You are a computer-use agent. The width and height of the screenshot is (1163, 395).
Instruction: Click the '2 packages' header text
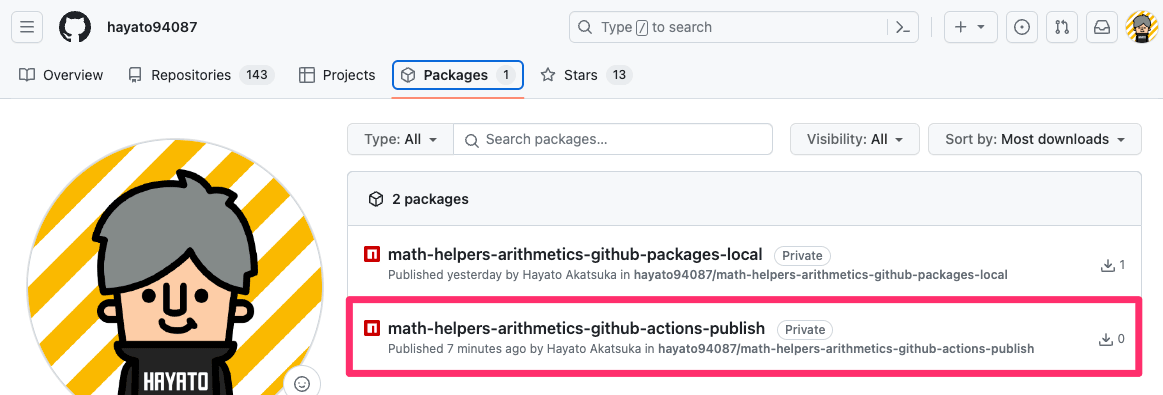point(429,199)
